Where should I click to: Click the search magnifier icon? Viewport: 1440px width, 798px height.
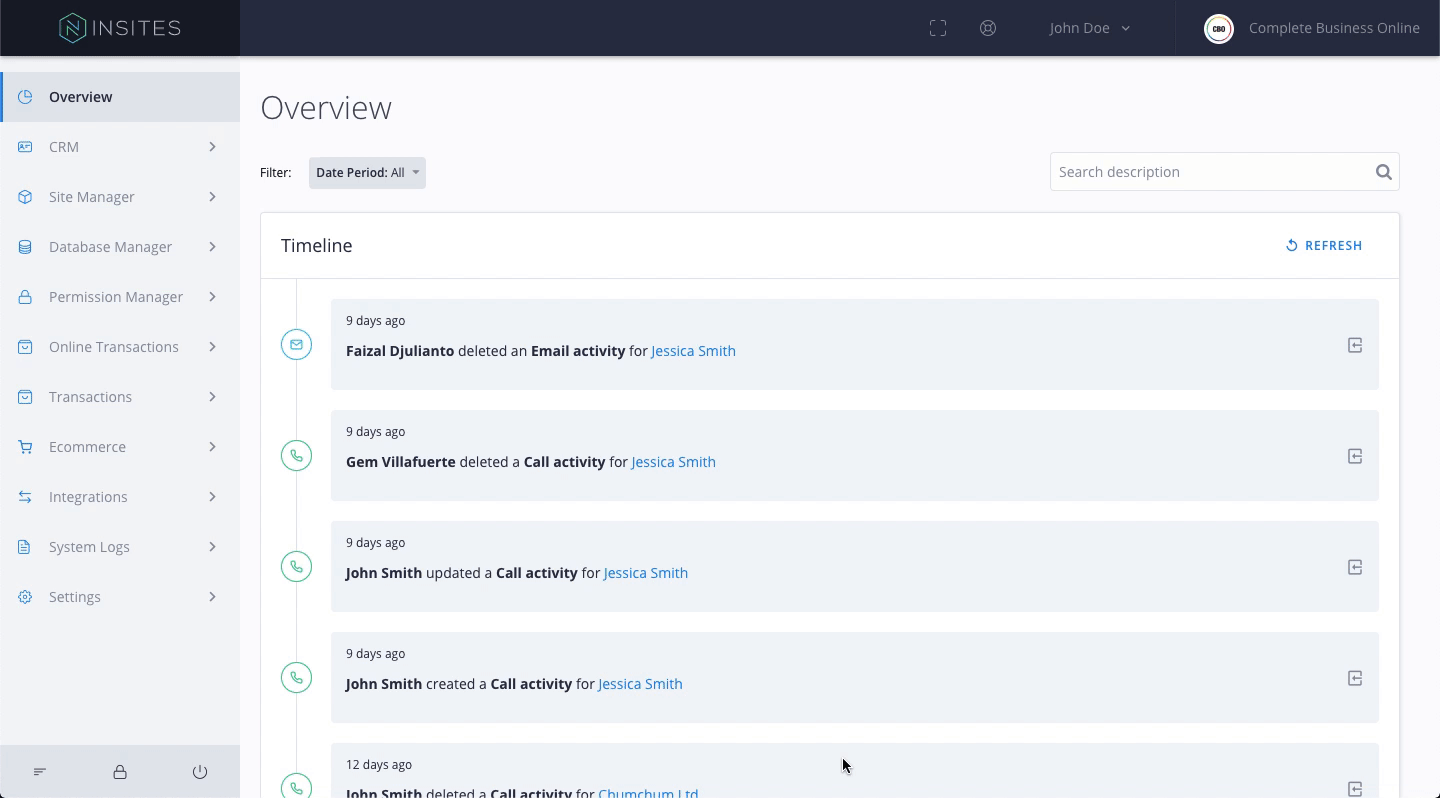(1383, 172)
